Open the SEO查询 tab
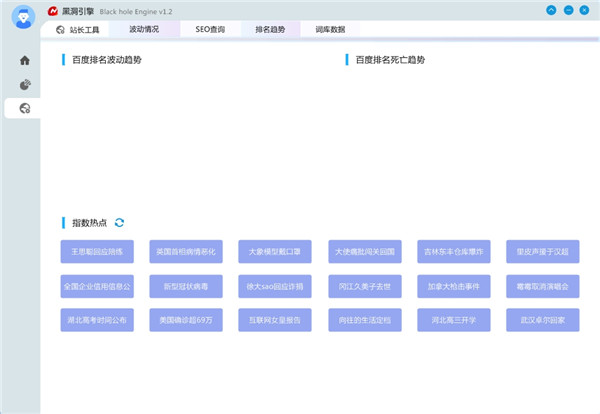This screenshot has height=414, width=600. pos(210,29)
